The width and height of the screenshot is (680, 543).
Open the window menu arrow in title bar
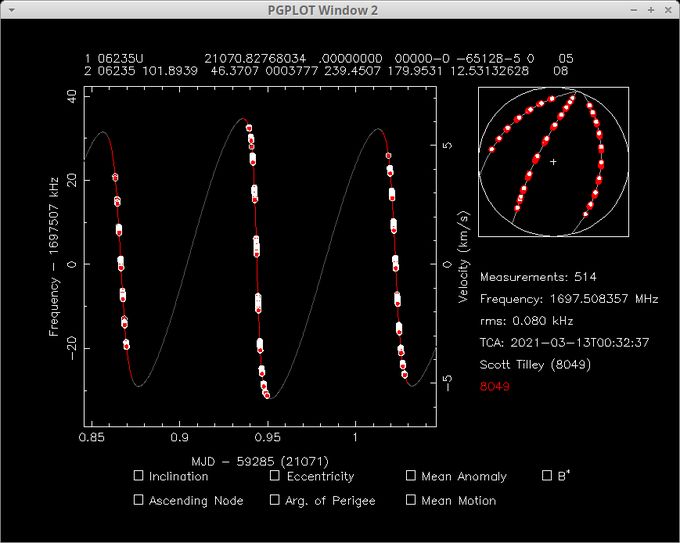(x=11, y=10)
